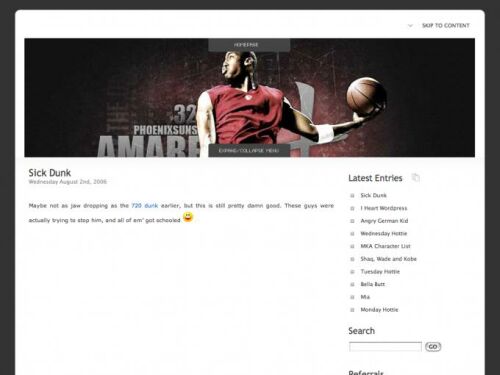The height and width of the screenshot is (375, 500).
Task: Open the Sick Dunk post title
Action: pyautogui.click(x=50, y=173)
